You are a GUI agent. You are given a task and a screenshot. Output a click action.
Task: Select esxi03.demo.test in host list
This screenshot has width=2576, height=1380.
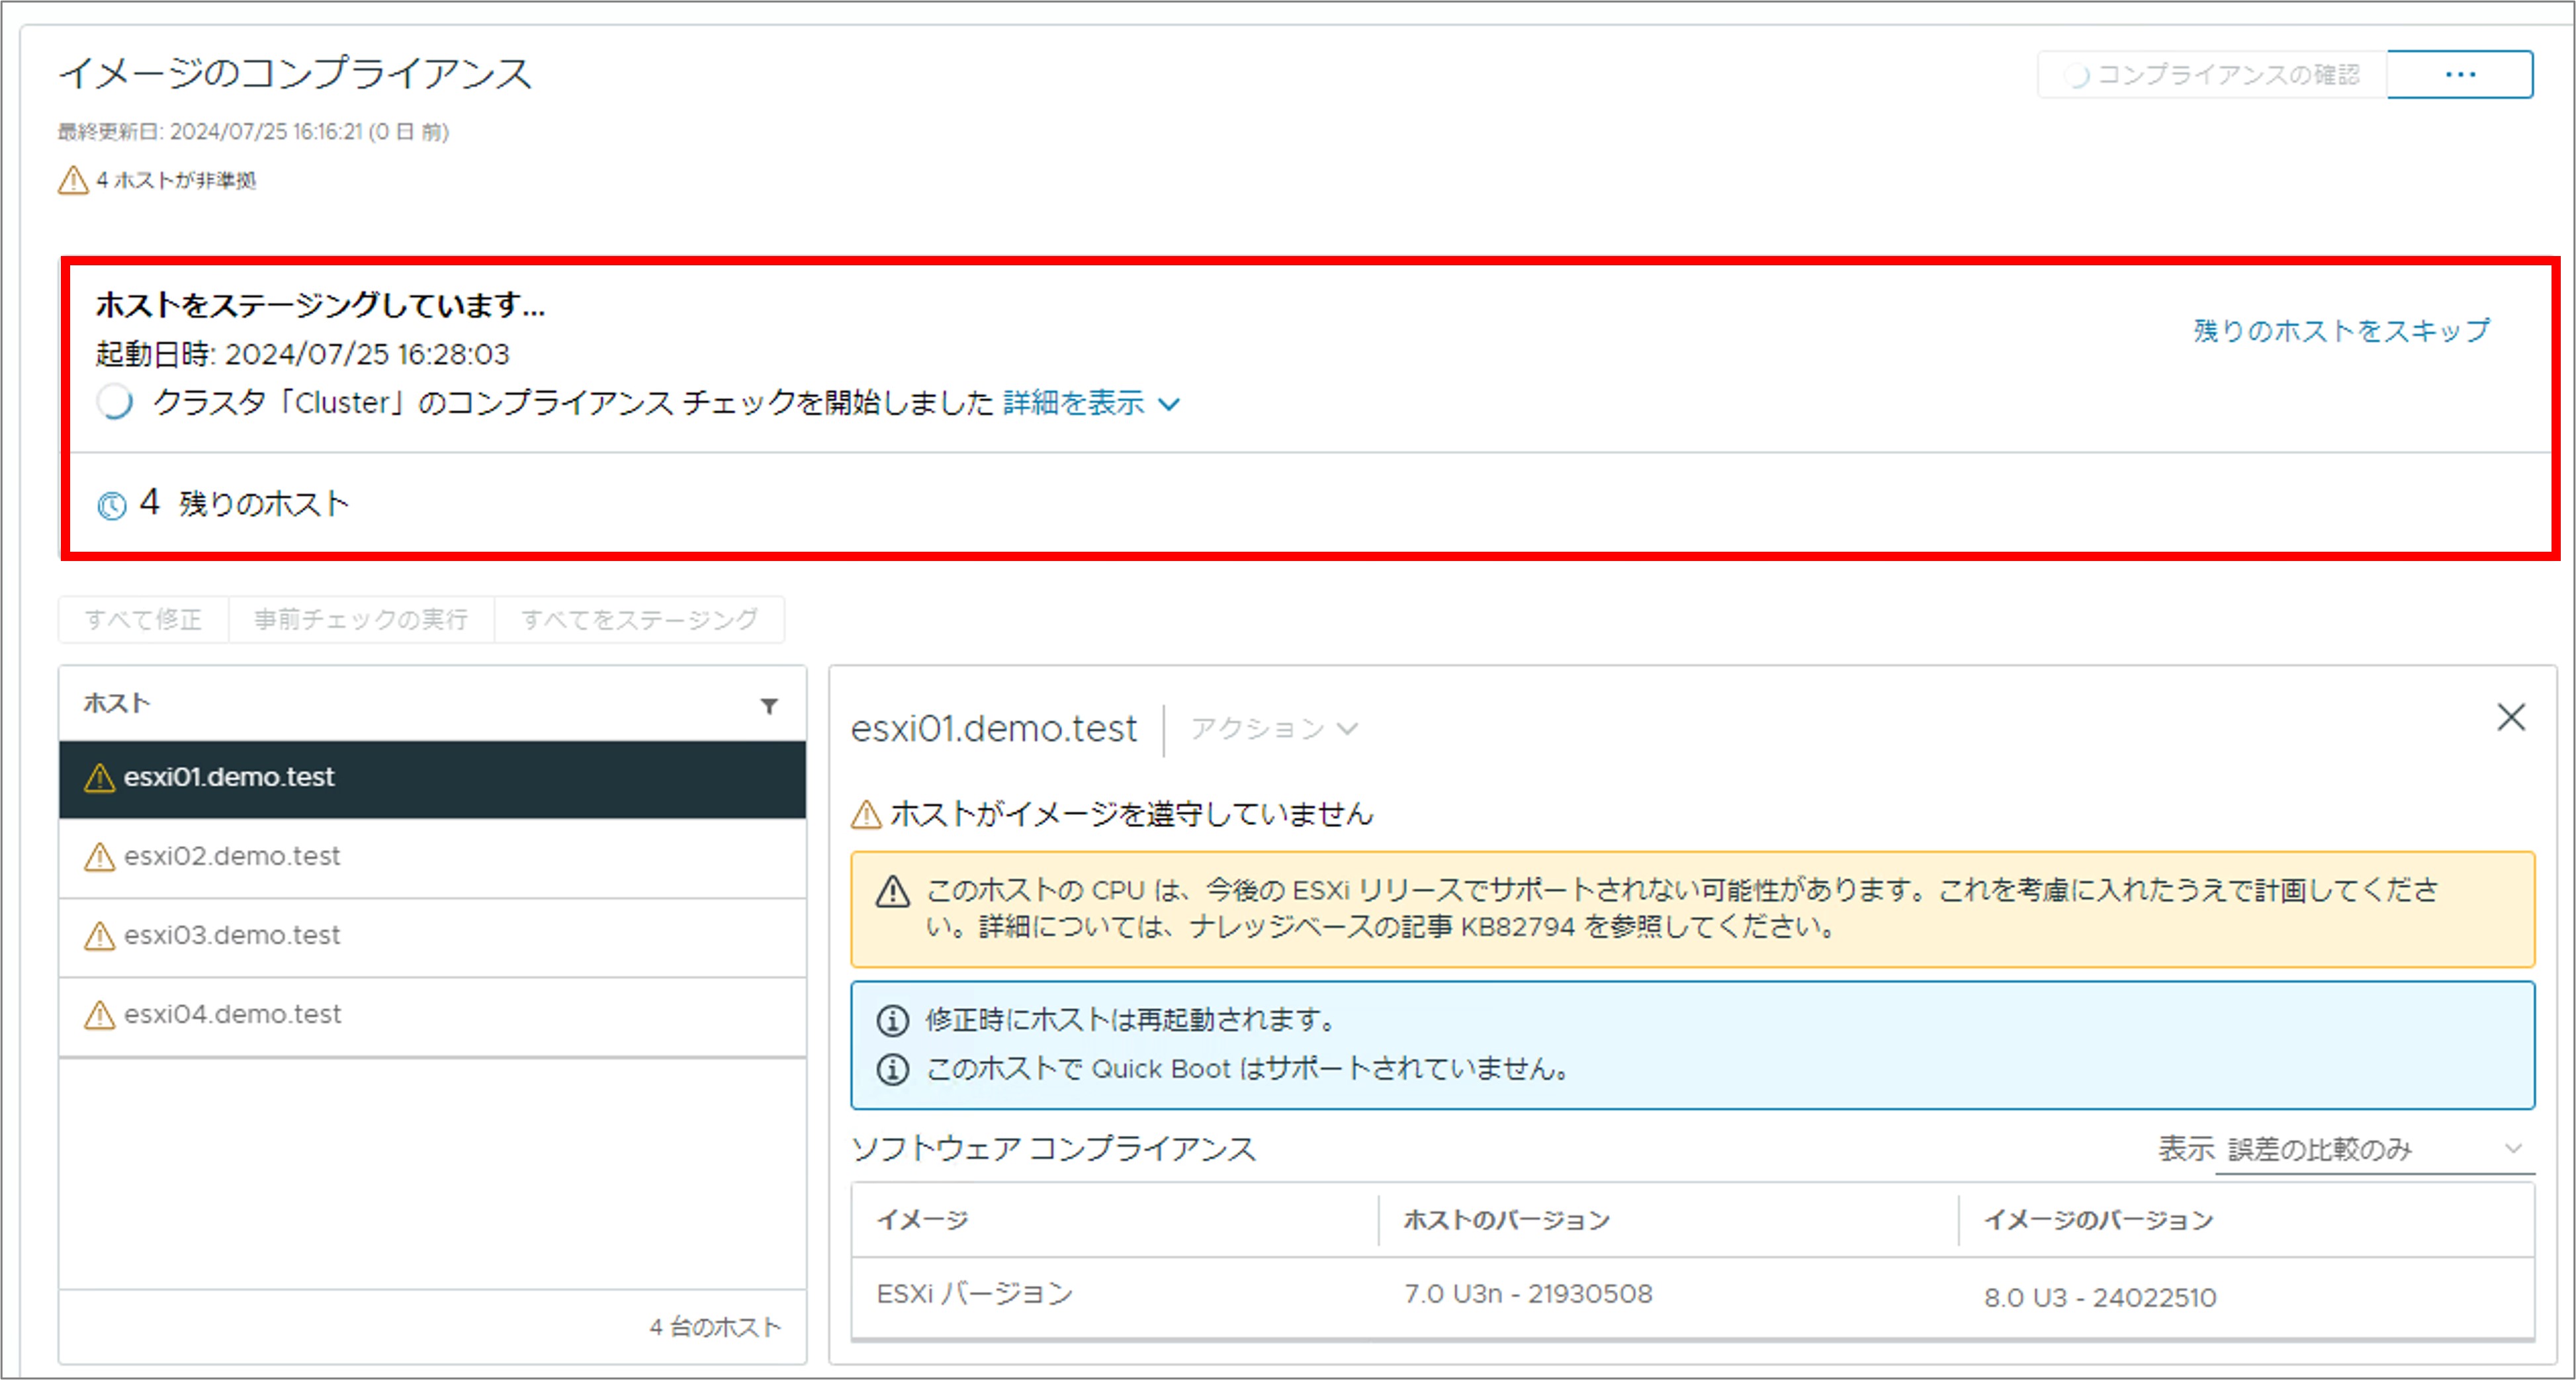(232, 935)
